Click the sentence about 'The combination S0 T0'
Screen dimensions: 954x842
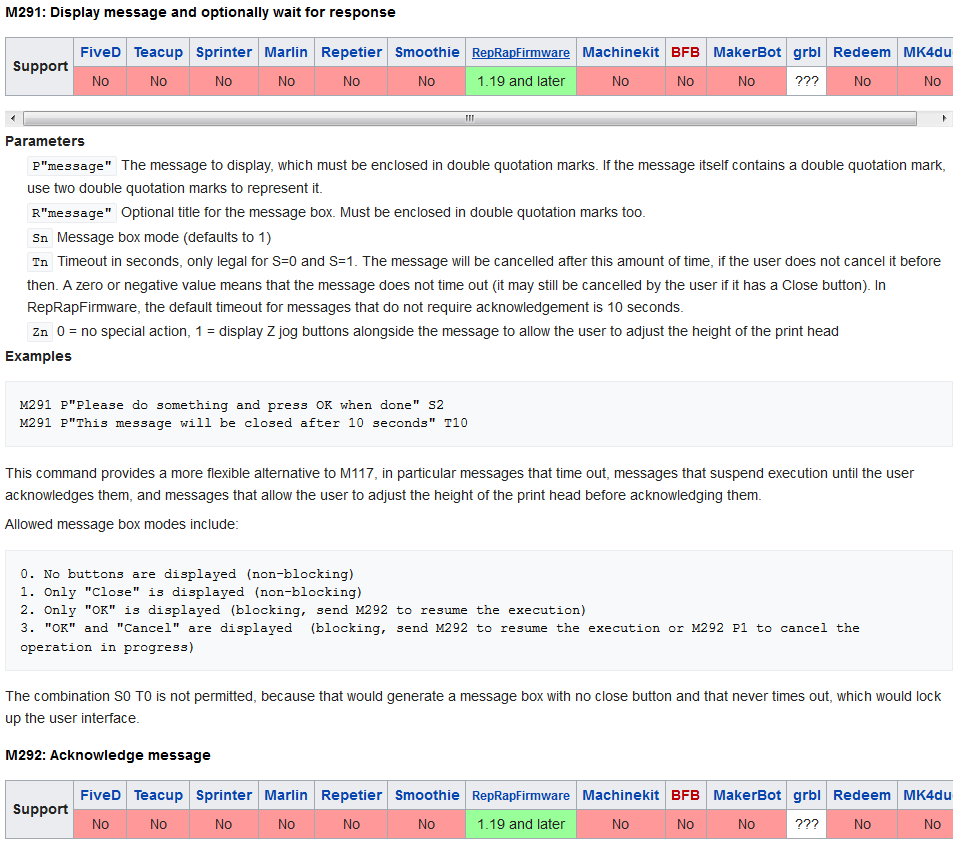pos(473,707)
